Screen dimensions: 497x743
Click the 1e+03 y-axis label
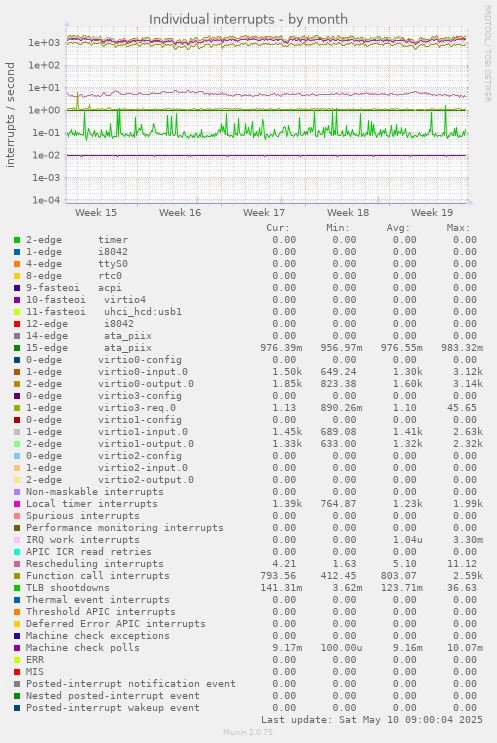pos(44,43)
